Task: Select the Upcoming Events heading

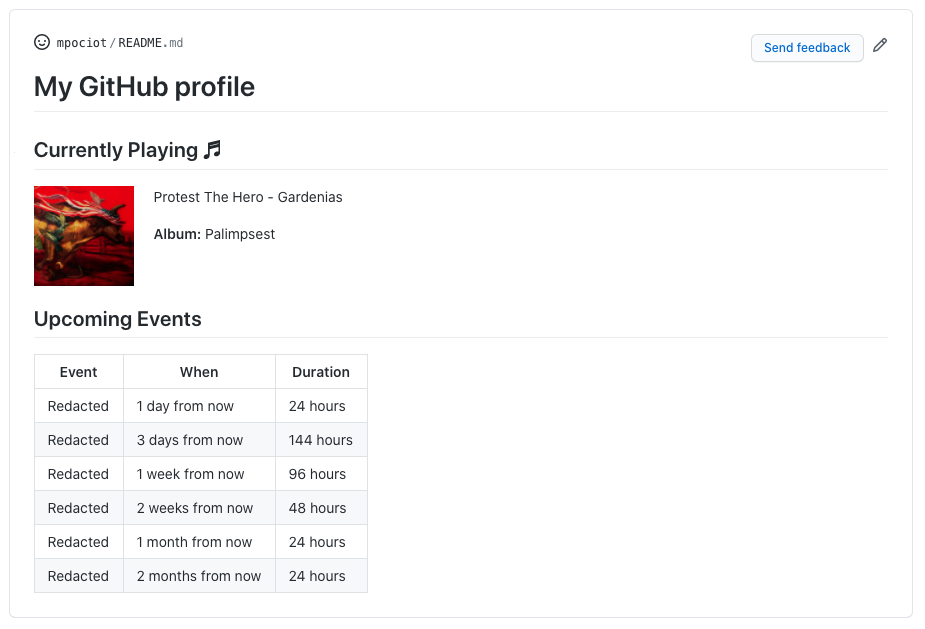Action: coord(118,320)
